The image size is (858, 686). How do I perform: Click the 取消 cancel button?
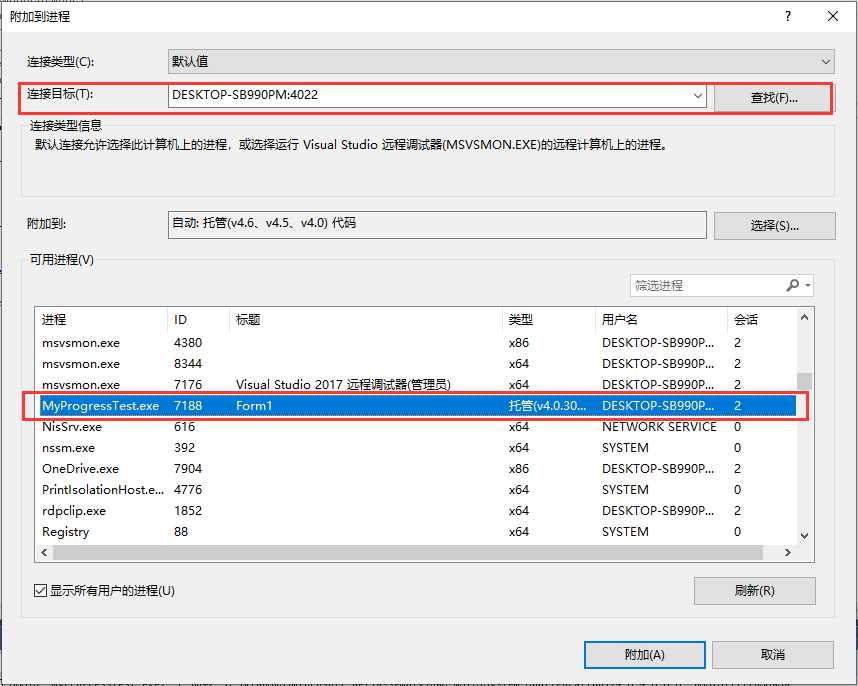773,655
